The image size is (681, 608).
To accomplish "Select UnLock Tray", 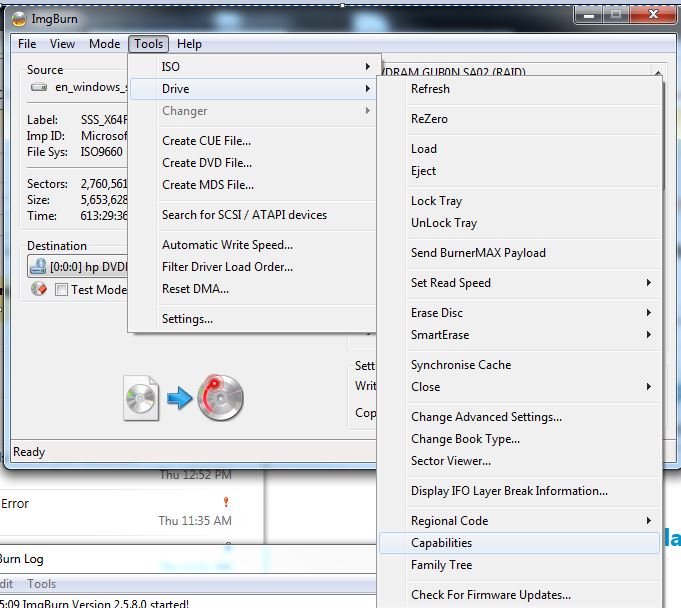I will (520, 223).
